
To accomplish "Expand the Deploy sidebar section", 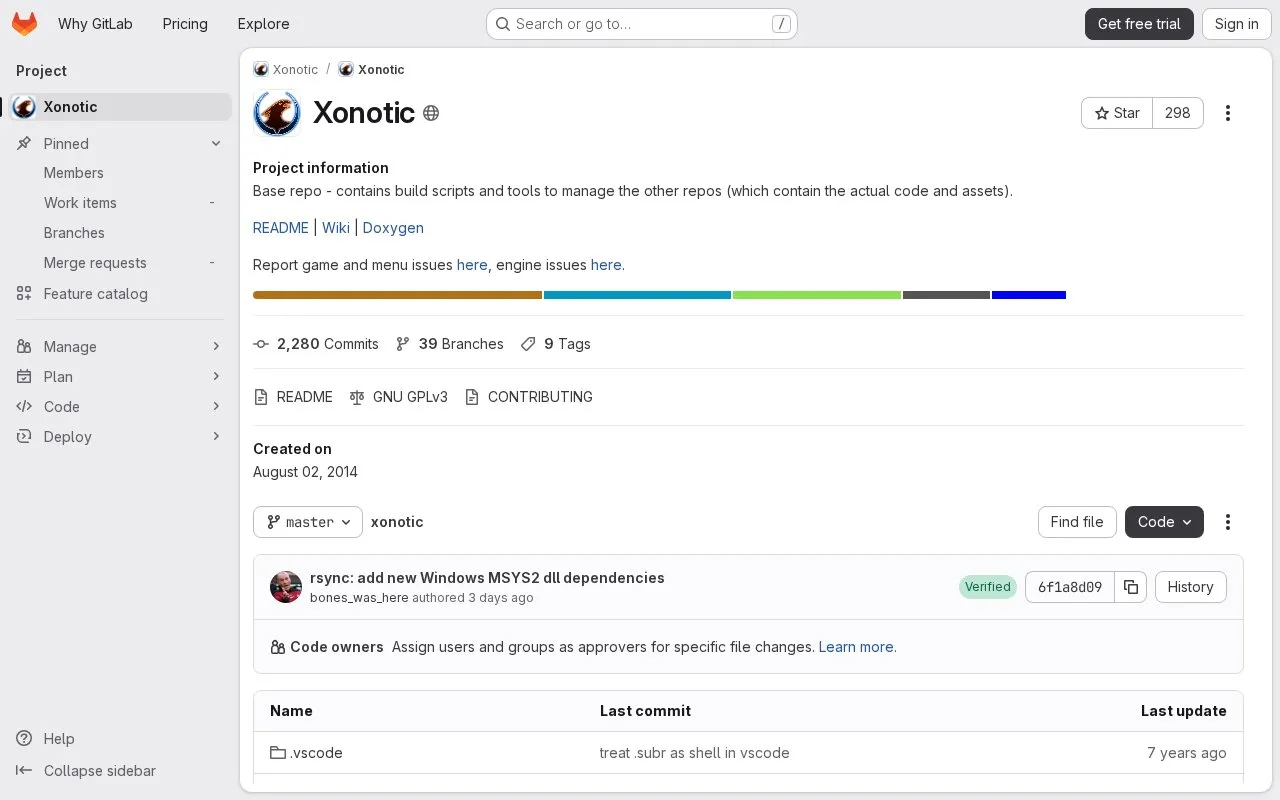I will (x=120, y=437).
